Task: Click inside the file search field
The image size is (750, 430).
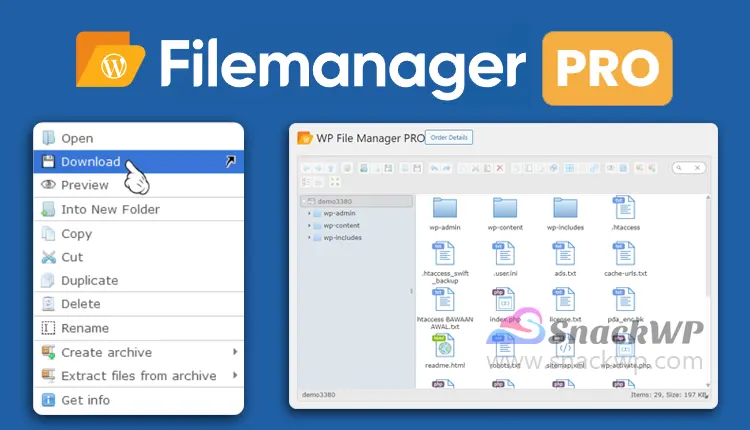Action: (689, 168)
